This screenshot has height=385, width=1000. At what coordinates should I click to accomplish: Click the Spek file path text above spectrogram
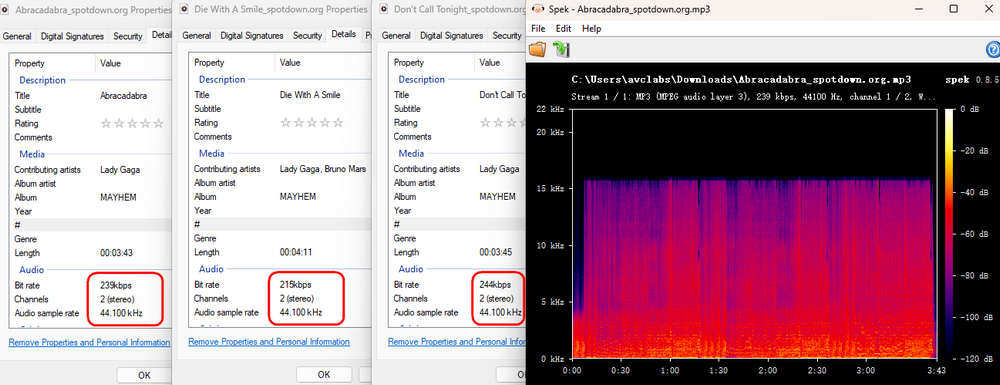click(741, 80)
